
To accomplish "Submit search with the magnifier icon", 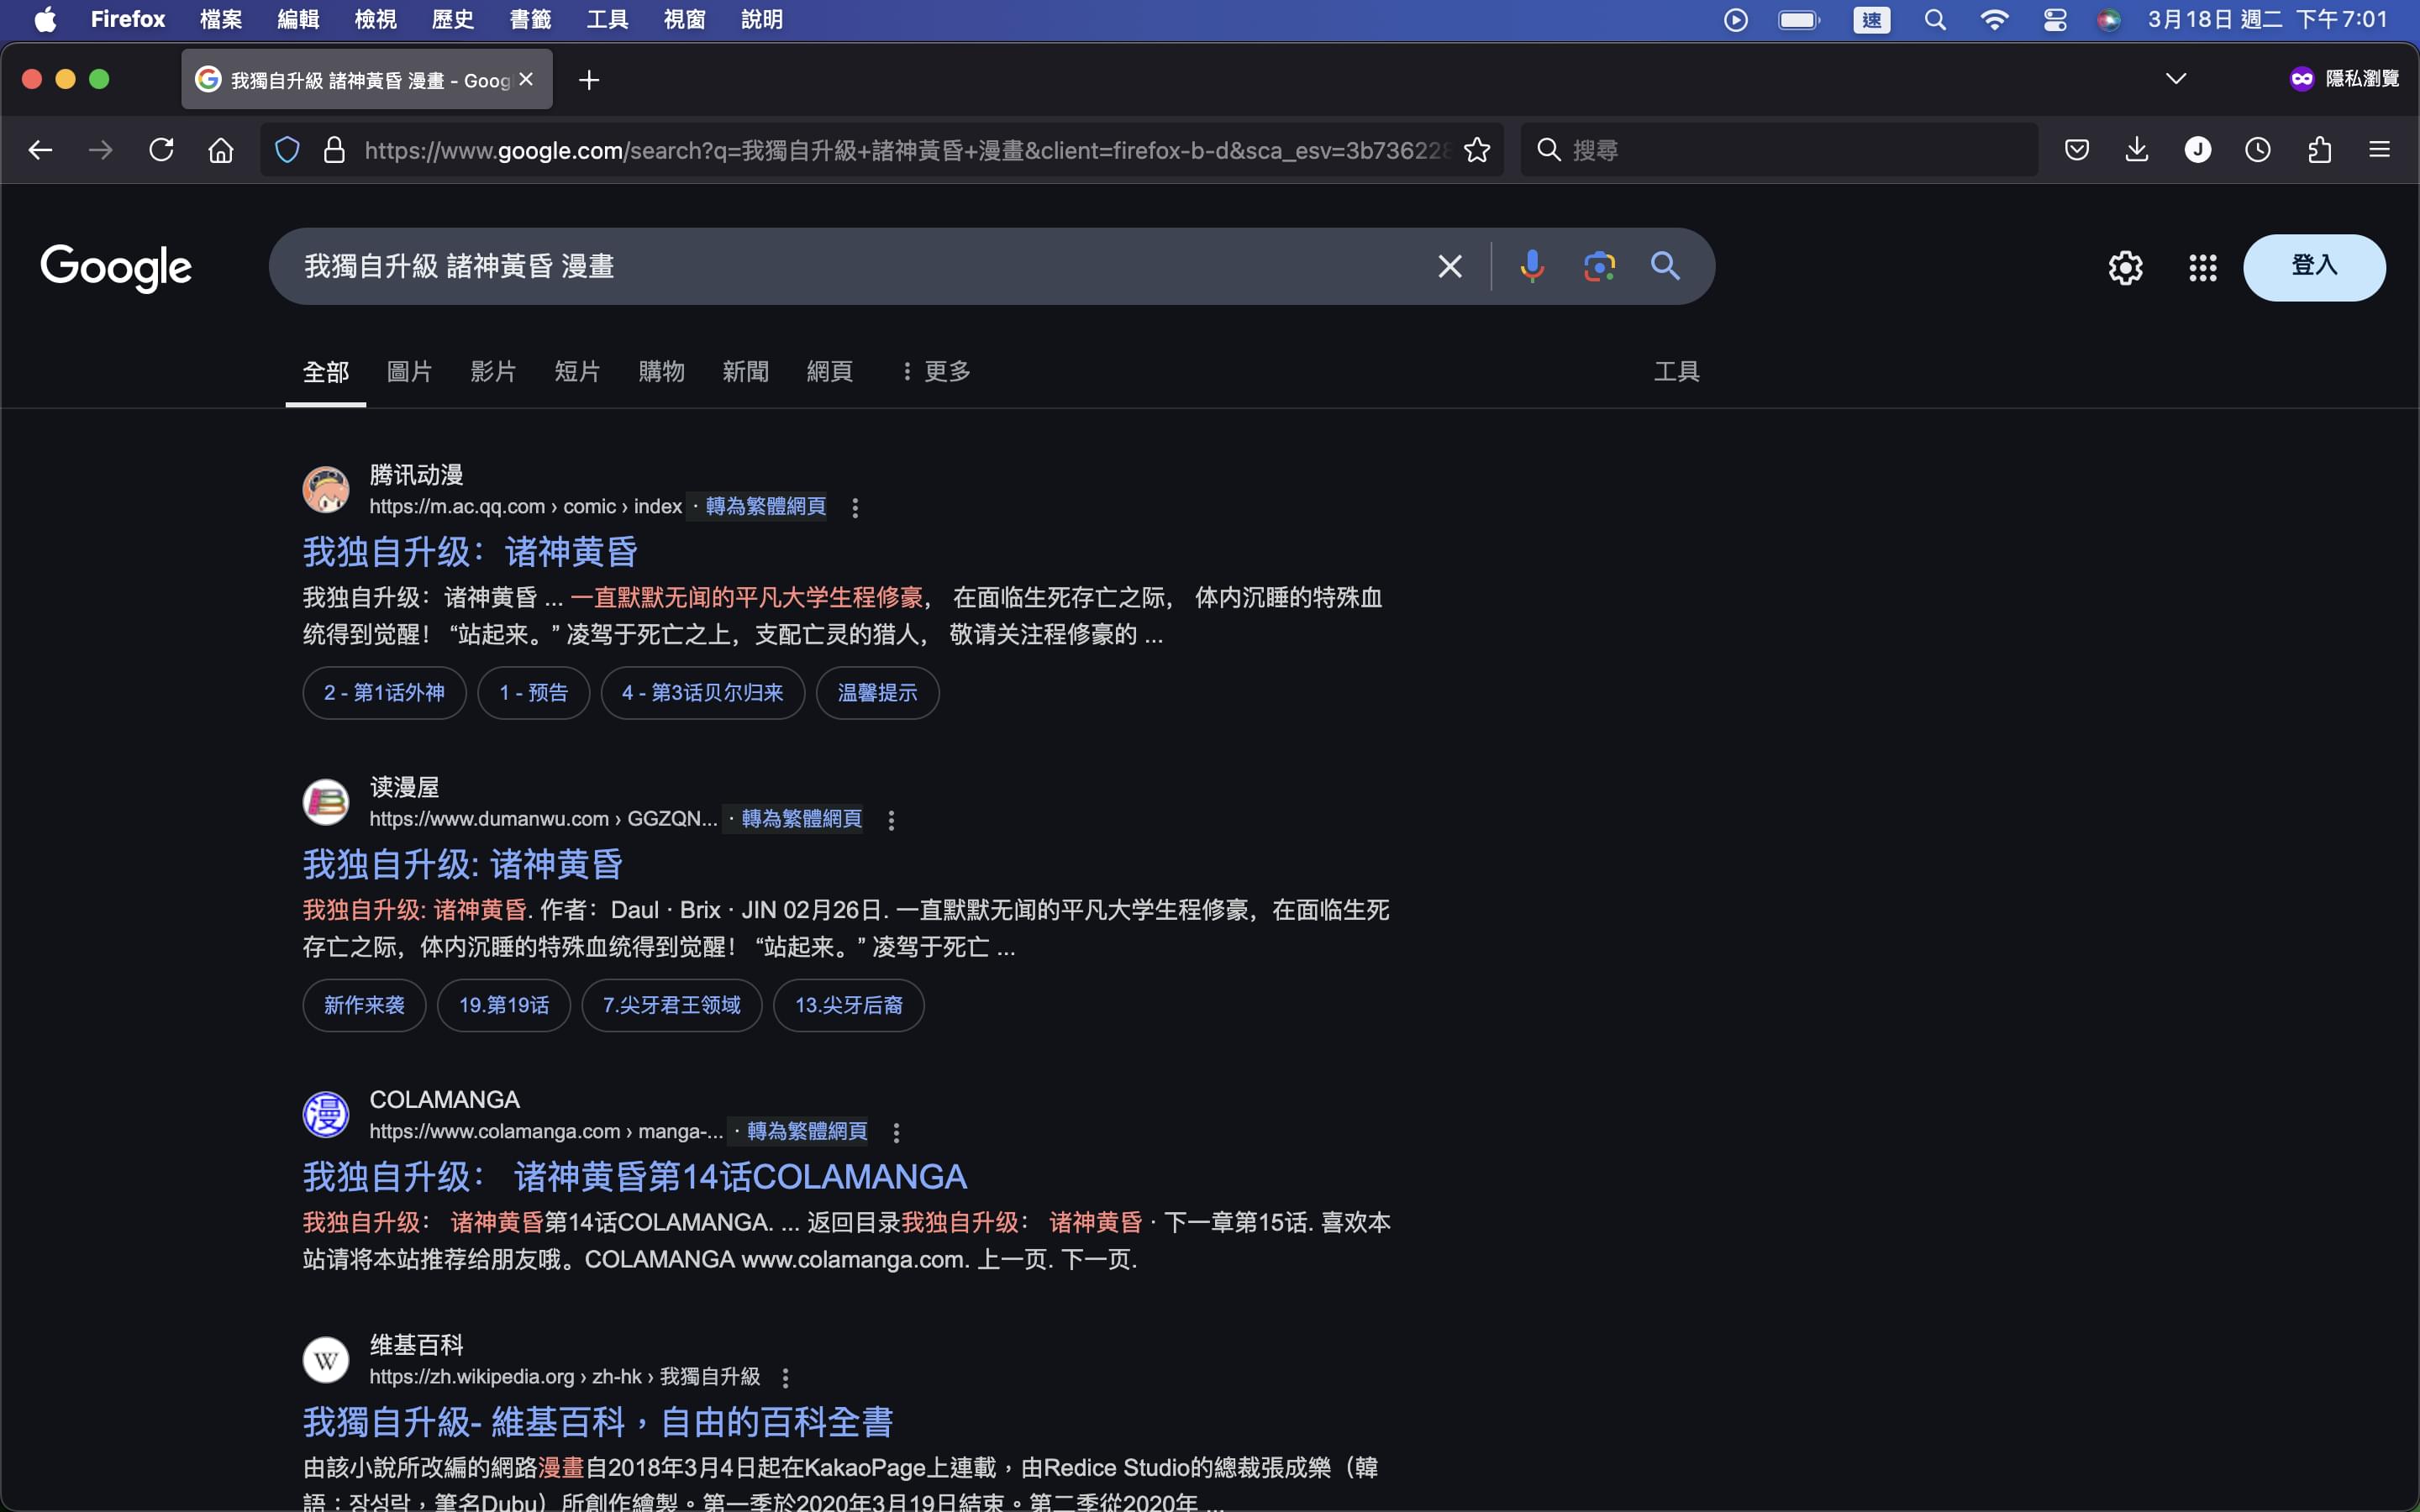I will pos(1665,266).
